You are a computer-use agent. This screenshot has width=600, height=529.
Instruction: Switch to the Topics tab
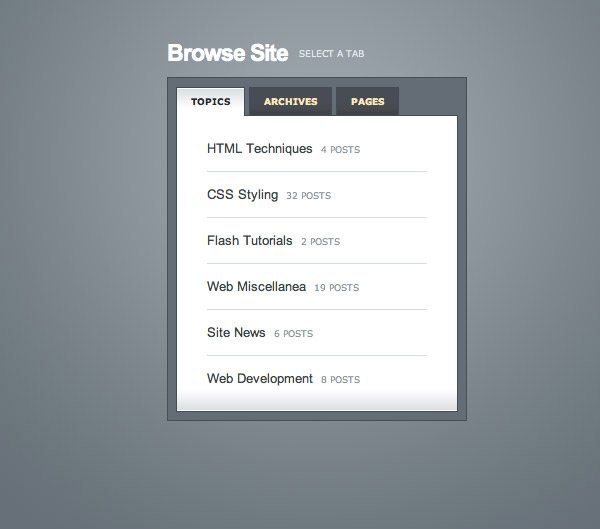click(210, 101)
